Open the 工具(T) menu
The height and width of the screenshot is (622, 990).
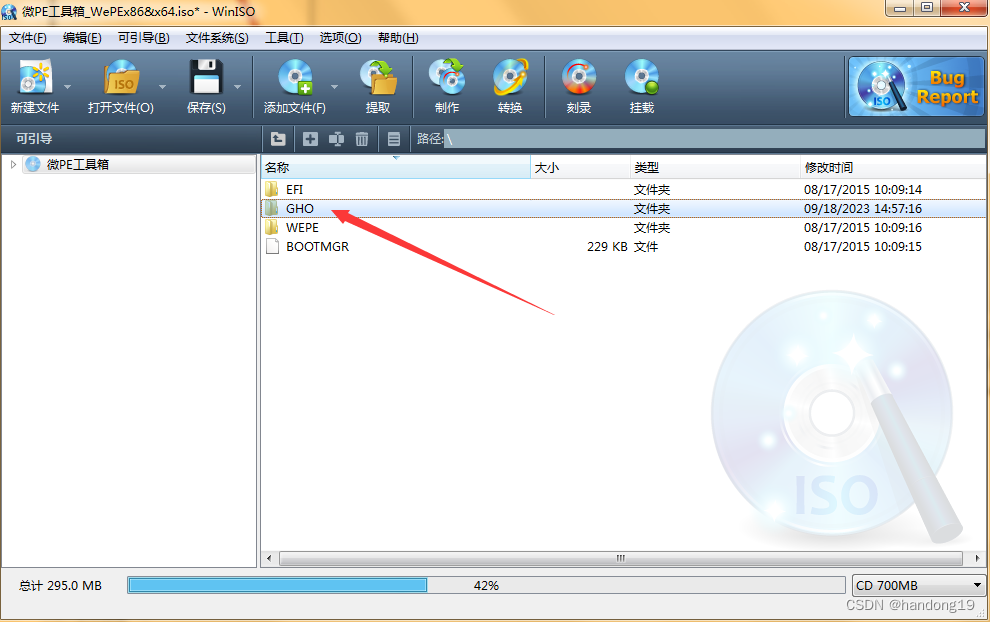[x=283, y=38]
